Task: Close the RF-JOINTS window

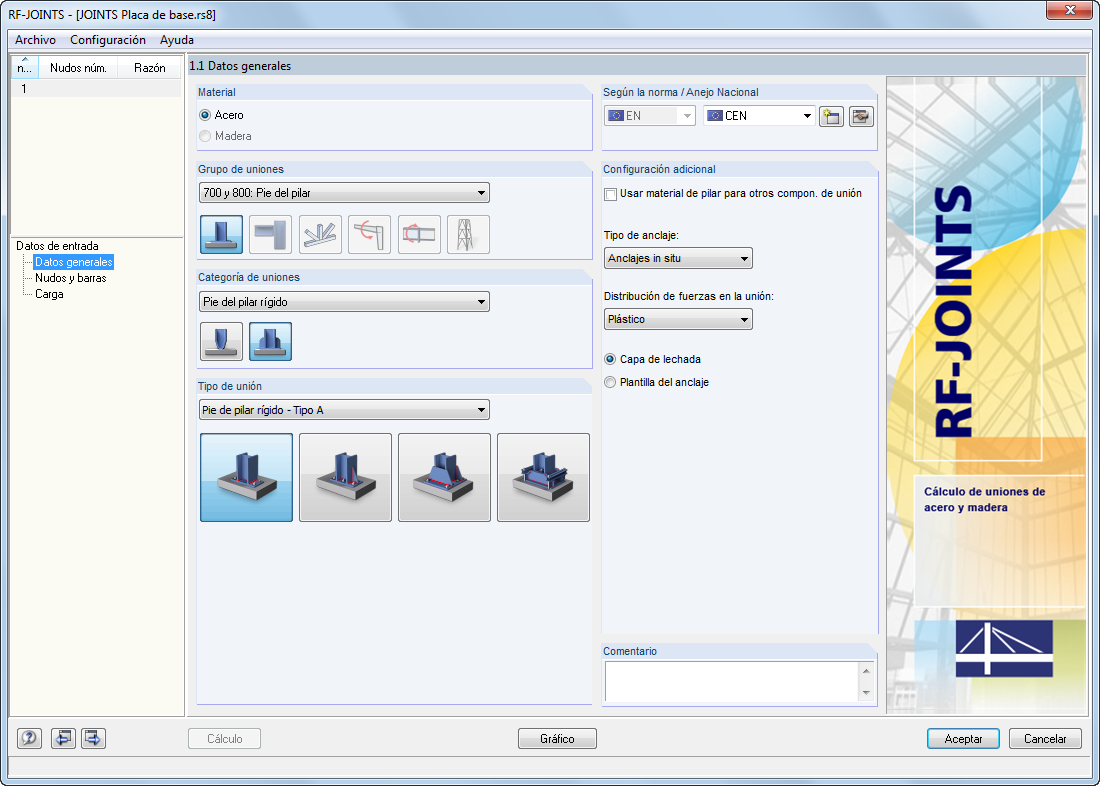Action: pyautogui.click(x=1071, y=10)
